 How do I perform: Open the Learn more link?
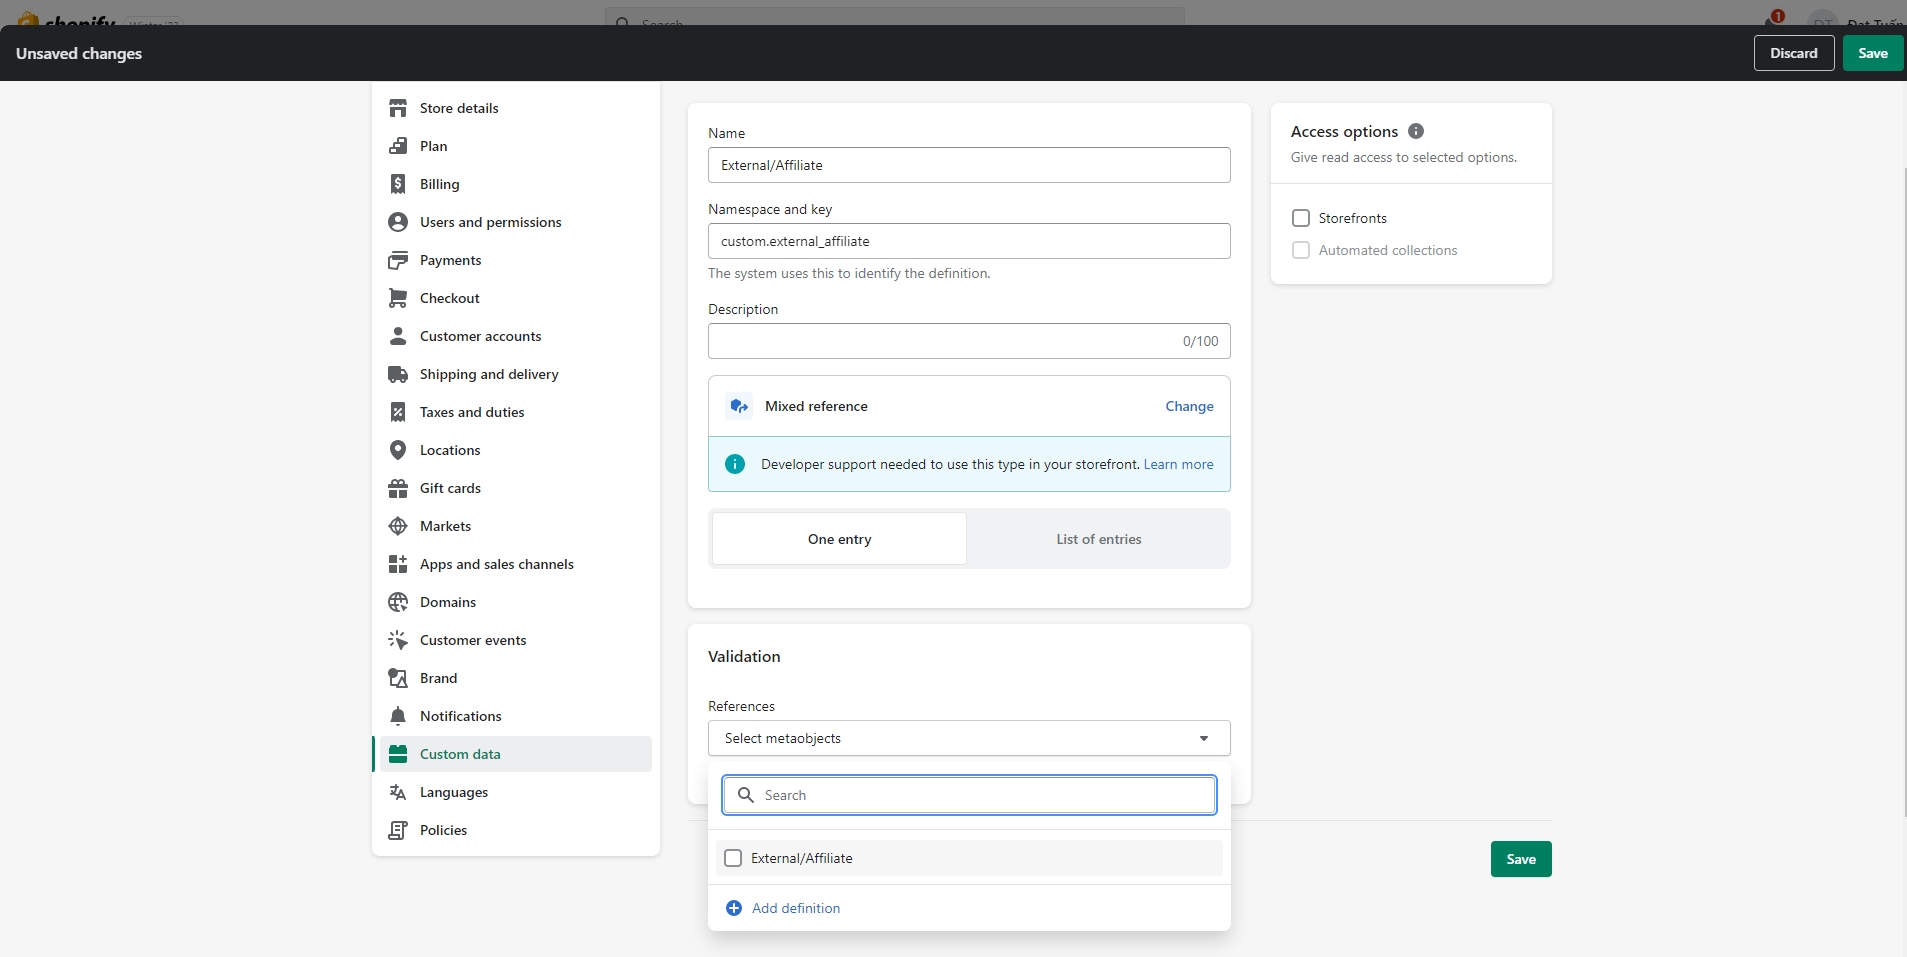point(1178,464)
